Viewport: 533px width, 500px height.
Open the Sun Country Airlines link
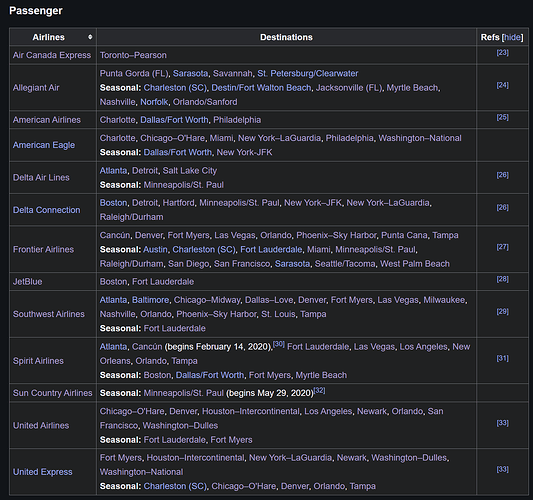[52, 393]
